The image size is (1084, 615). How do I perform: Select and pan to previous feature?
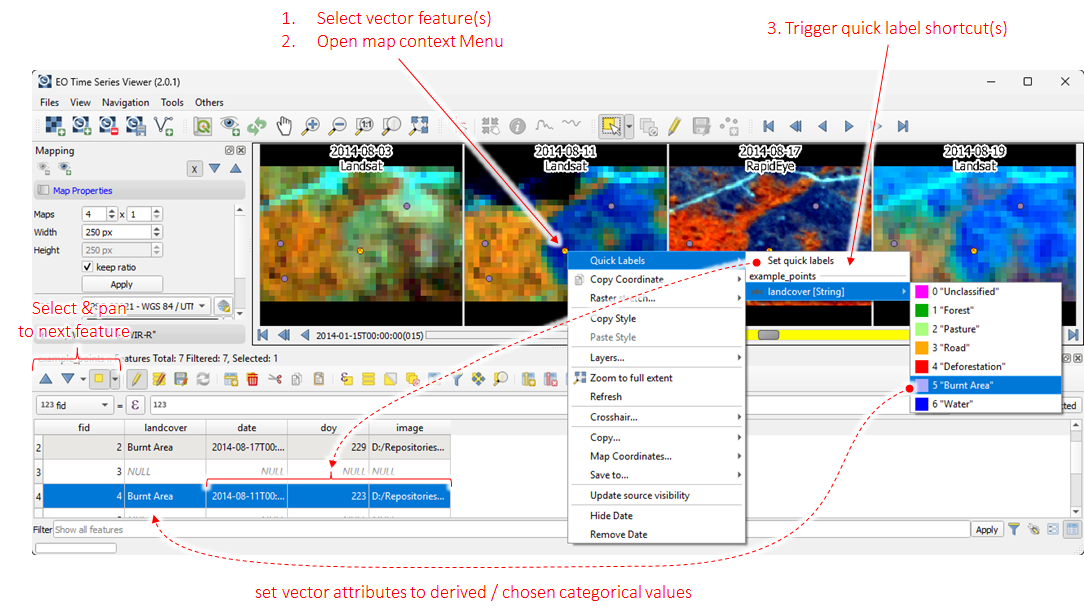coord(46,379)
